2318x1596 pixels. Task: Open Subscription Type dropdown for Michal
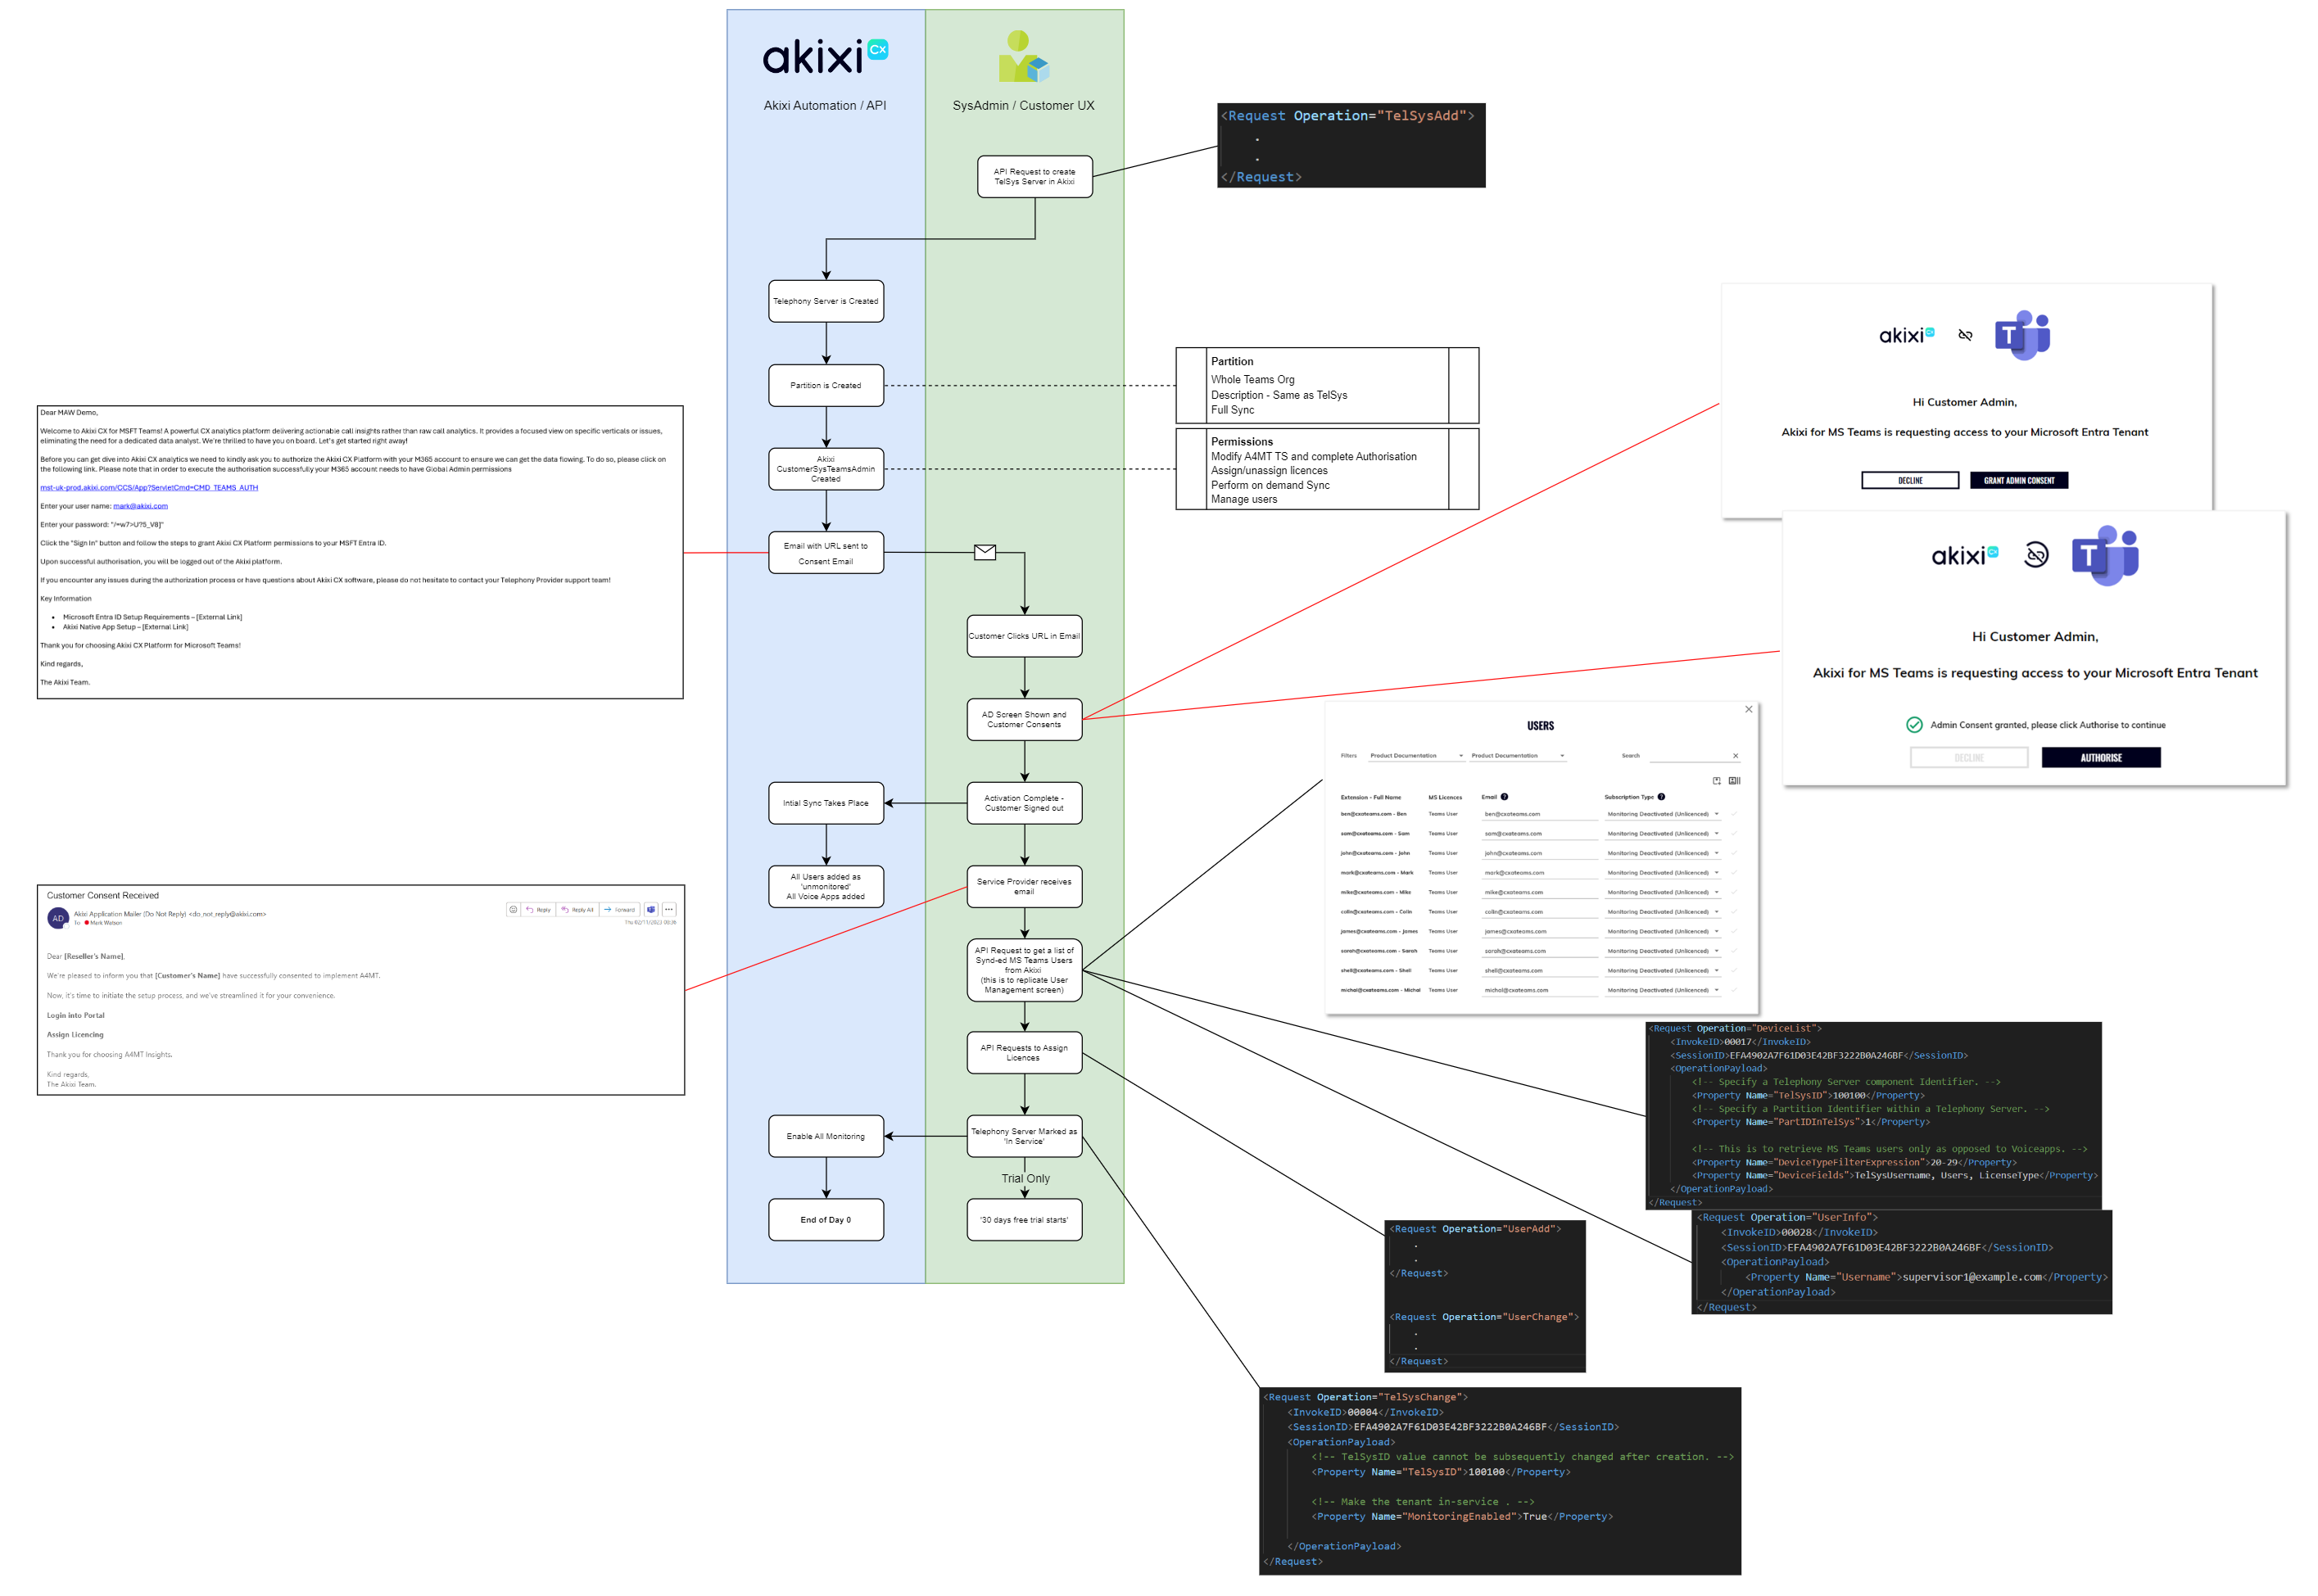pyautogui.click(x=1662, y=990)
